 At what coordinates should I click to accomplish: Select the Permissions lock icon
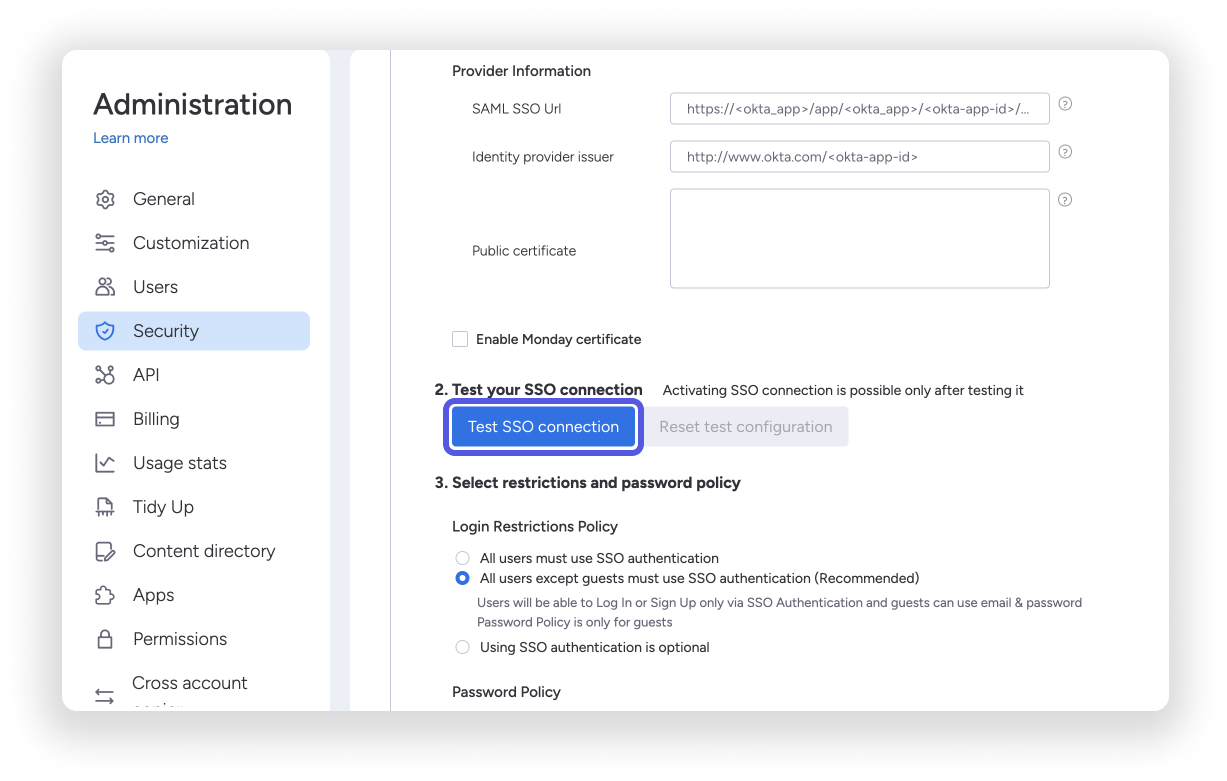[x=105, y=639]
